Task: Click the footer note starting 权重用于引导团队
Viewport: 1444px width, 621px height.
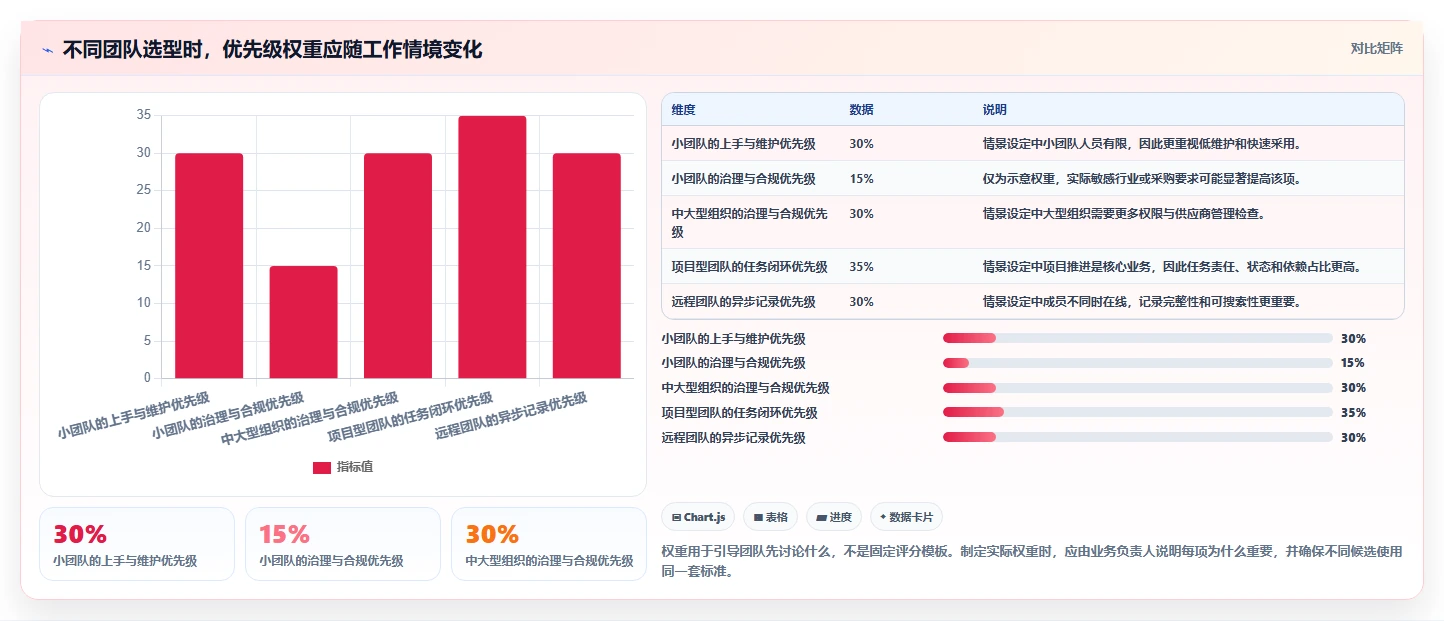Action: 1032,561
